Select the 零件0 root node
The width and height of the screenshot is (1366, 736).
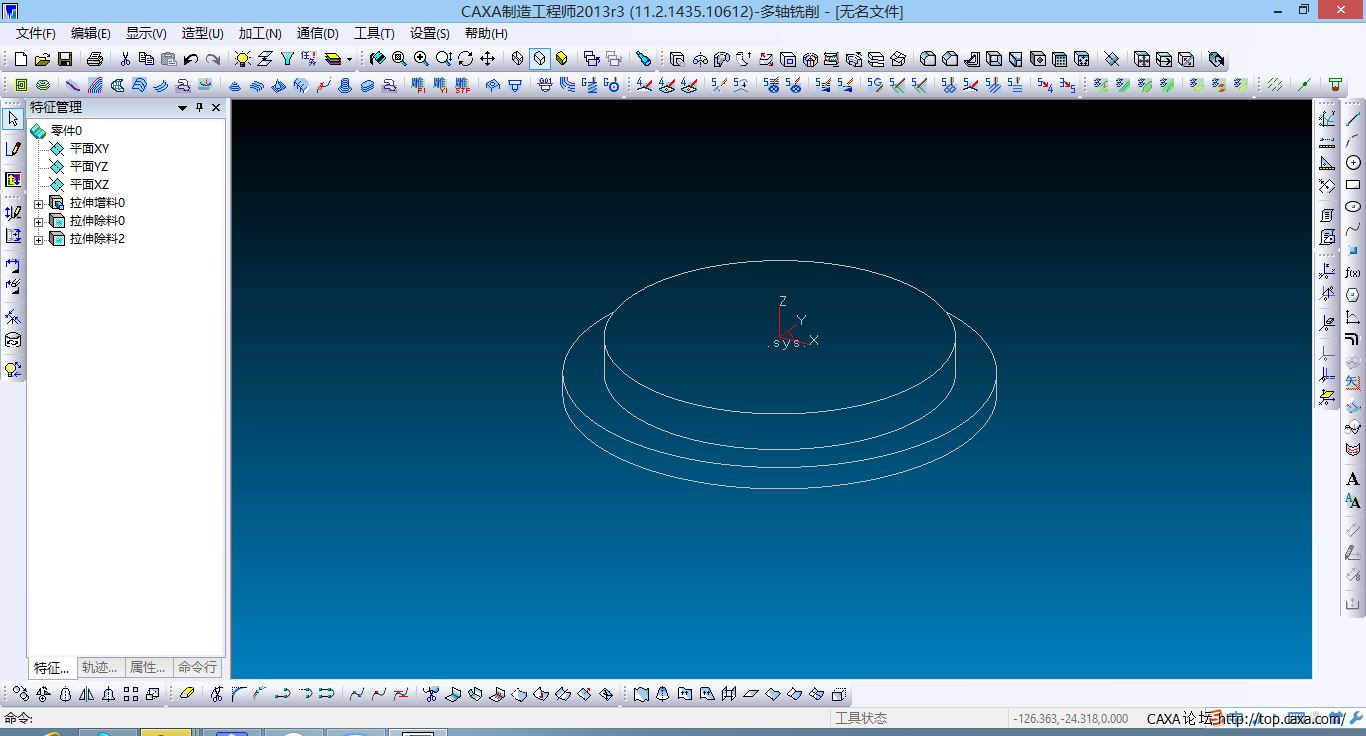[x=66, y=130]
